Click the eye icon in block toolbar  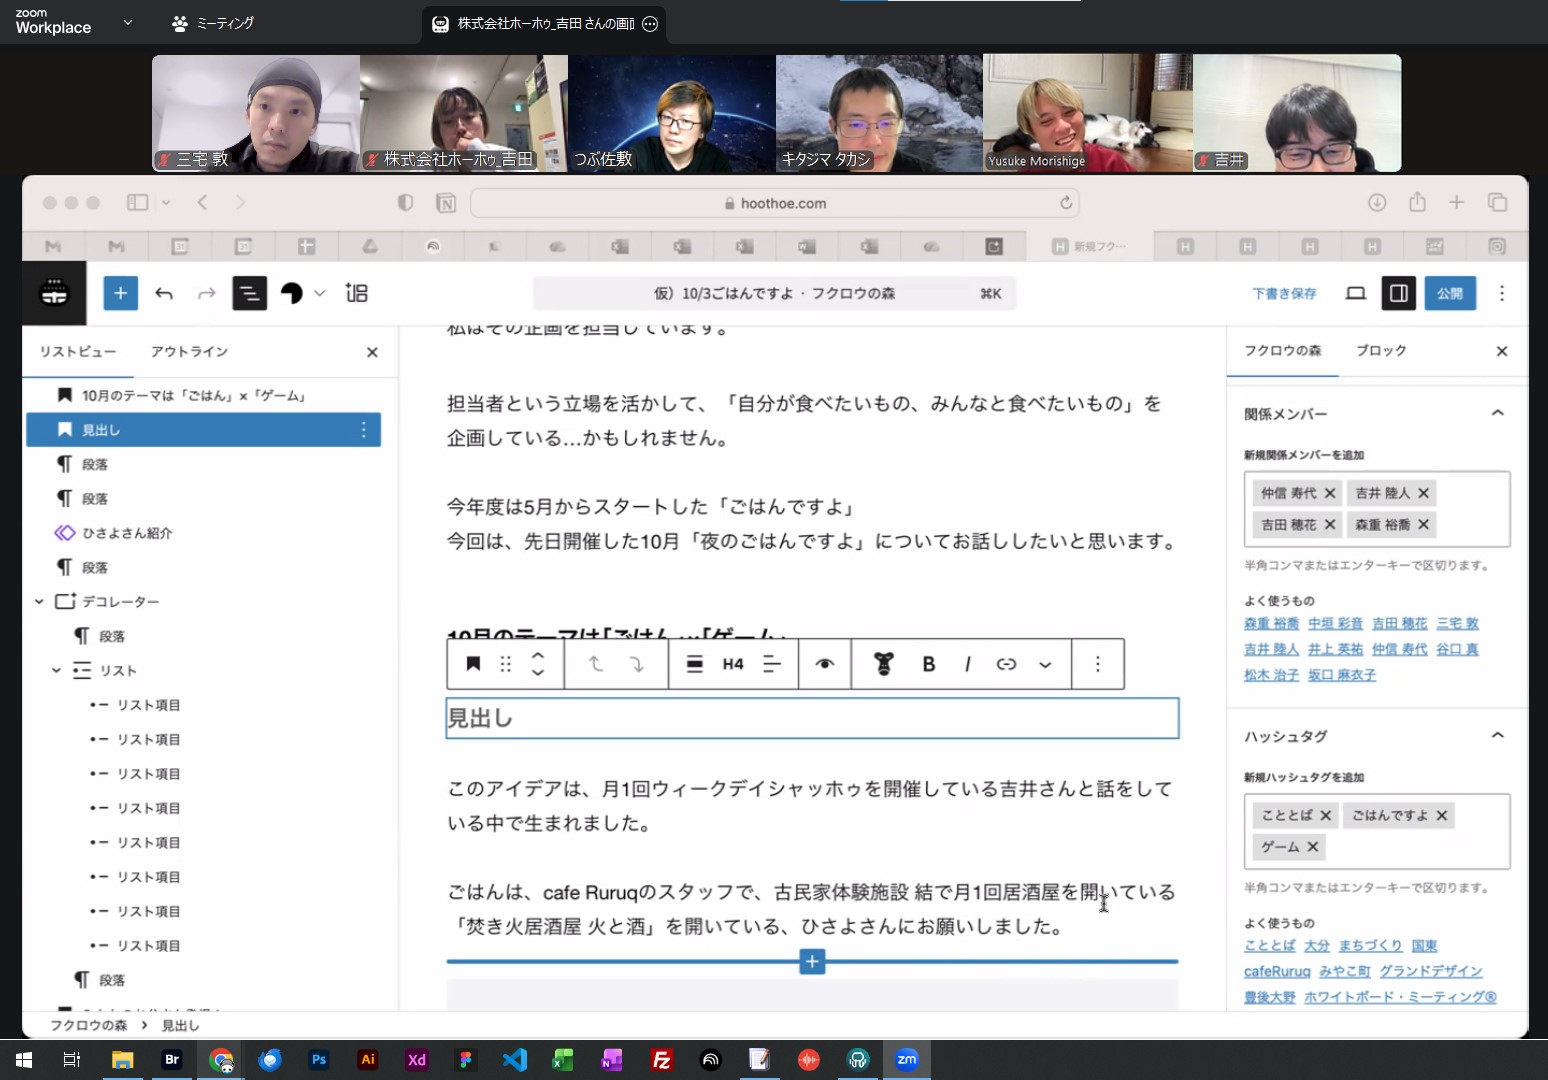pyautogui.click(x=824, y=664)
